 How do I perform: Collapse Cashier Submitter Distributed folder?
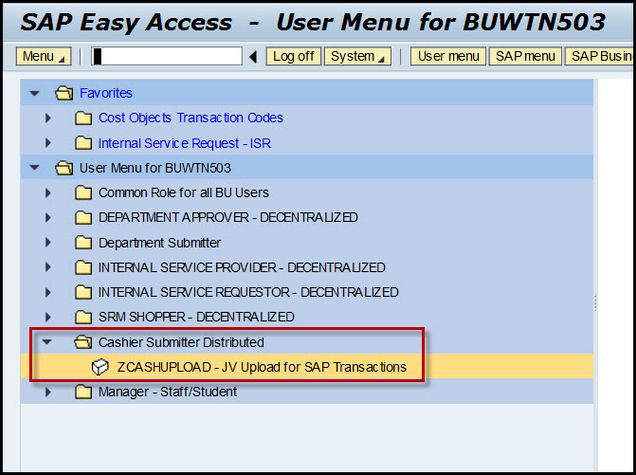click(x=47, y=342)
